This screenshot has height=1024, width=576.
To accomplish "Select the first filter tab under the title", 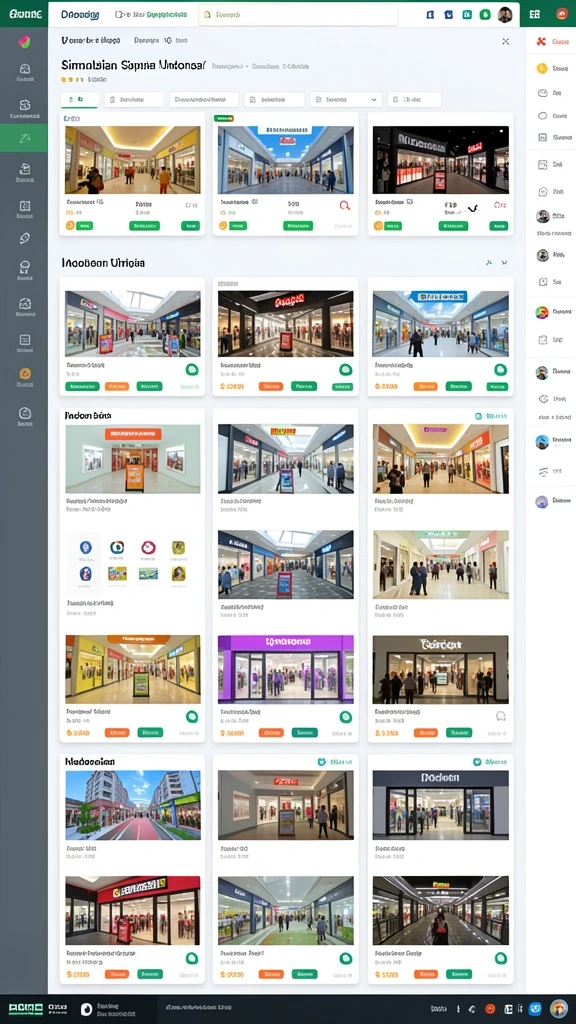I will pyautogui.click(x=80, y=99).
